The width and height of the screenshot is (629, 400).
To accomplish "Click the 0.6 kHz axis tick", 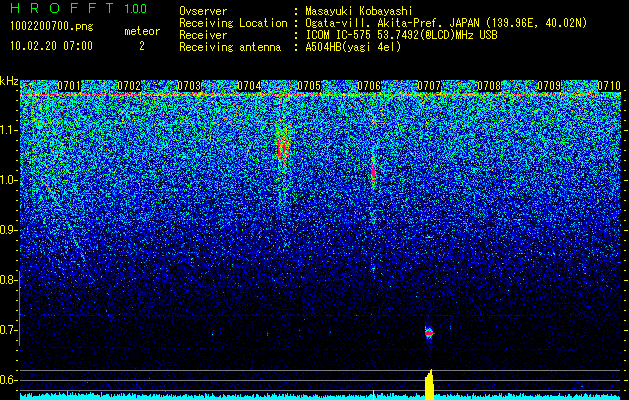I will click(8, 380).
